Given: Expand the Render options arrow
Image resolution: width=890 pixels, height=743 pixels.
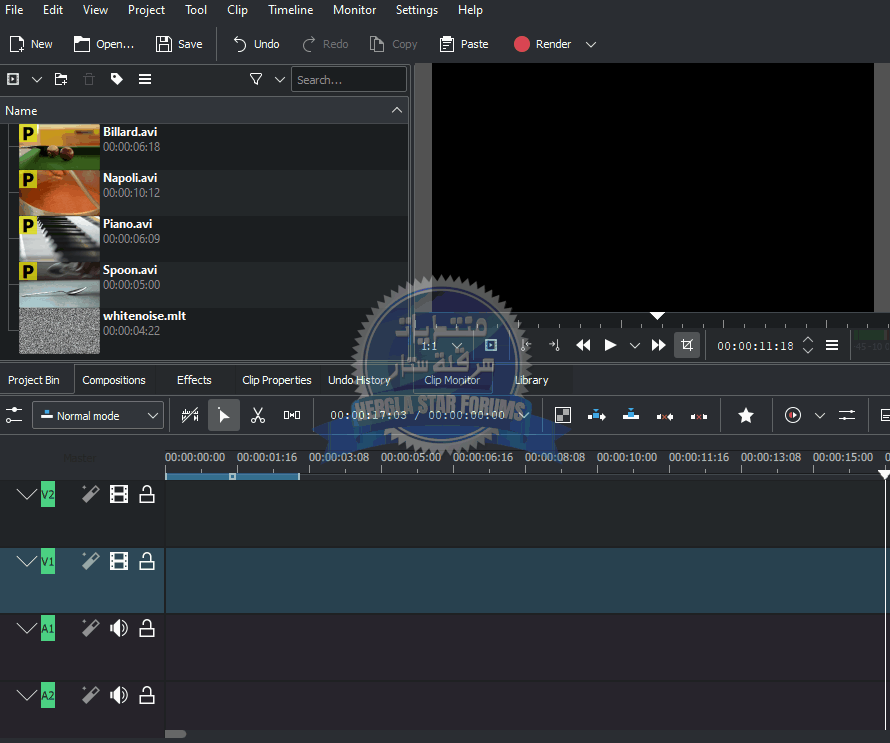Looking at the screenshot, I should (591, 44).
